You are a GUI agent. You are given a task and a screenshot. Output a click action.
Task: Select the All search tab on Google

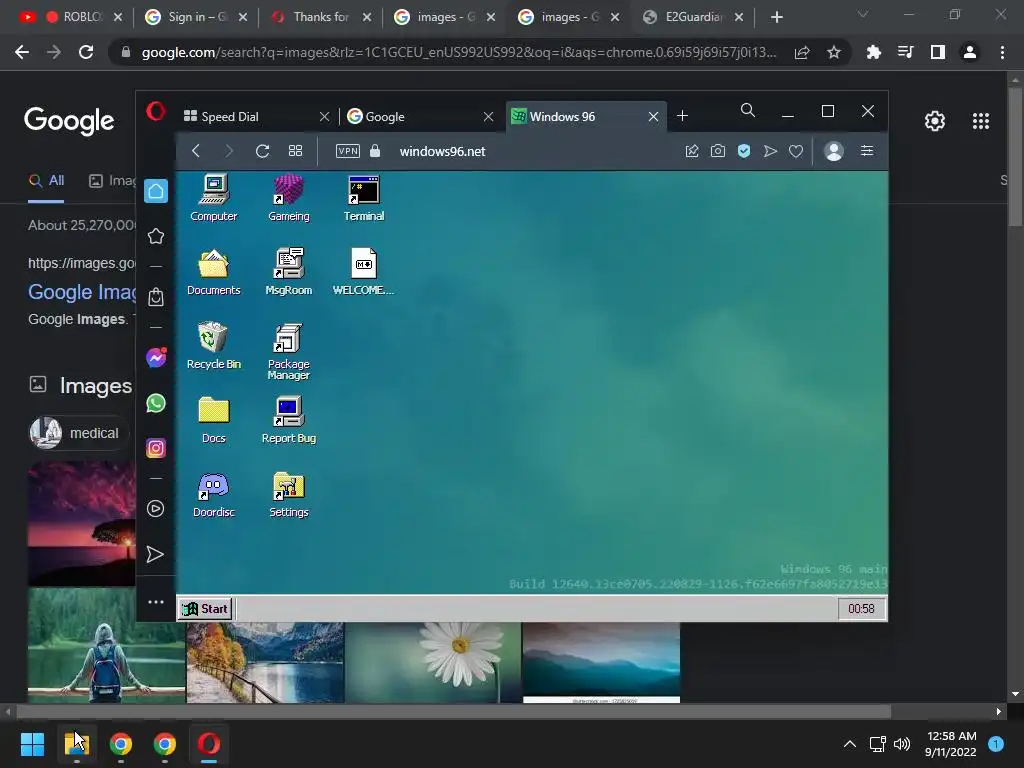coord(46,181)
